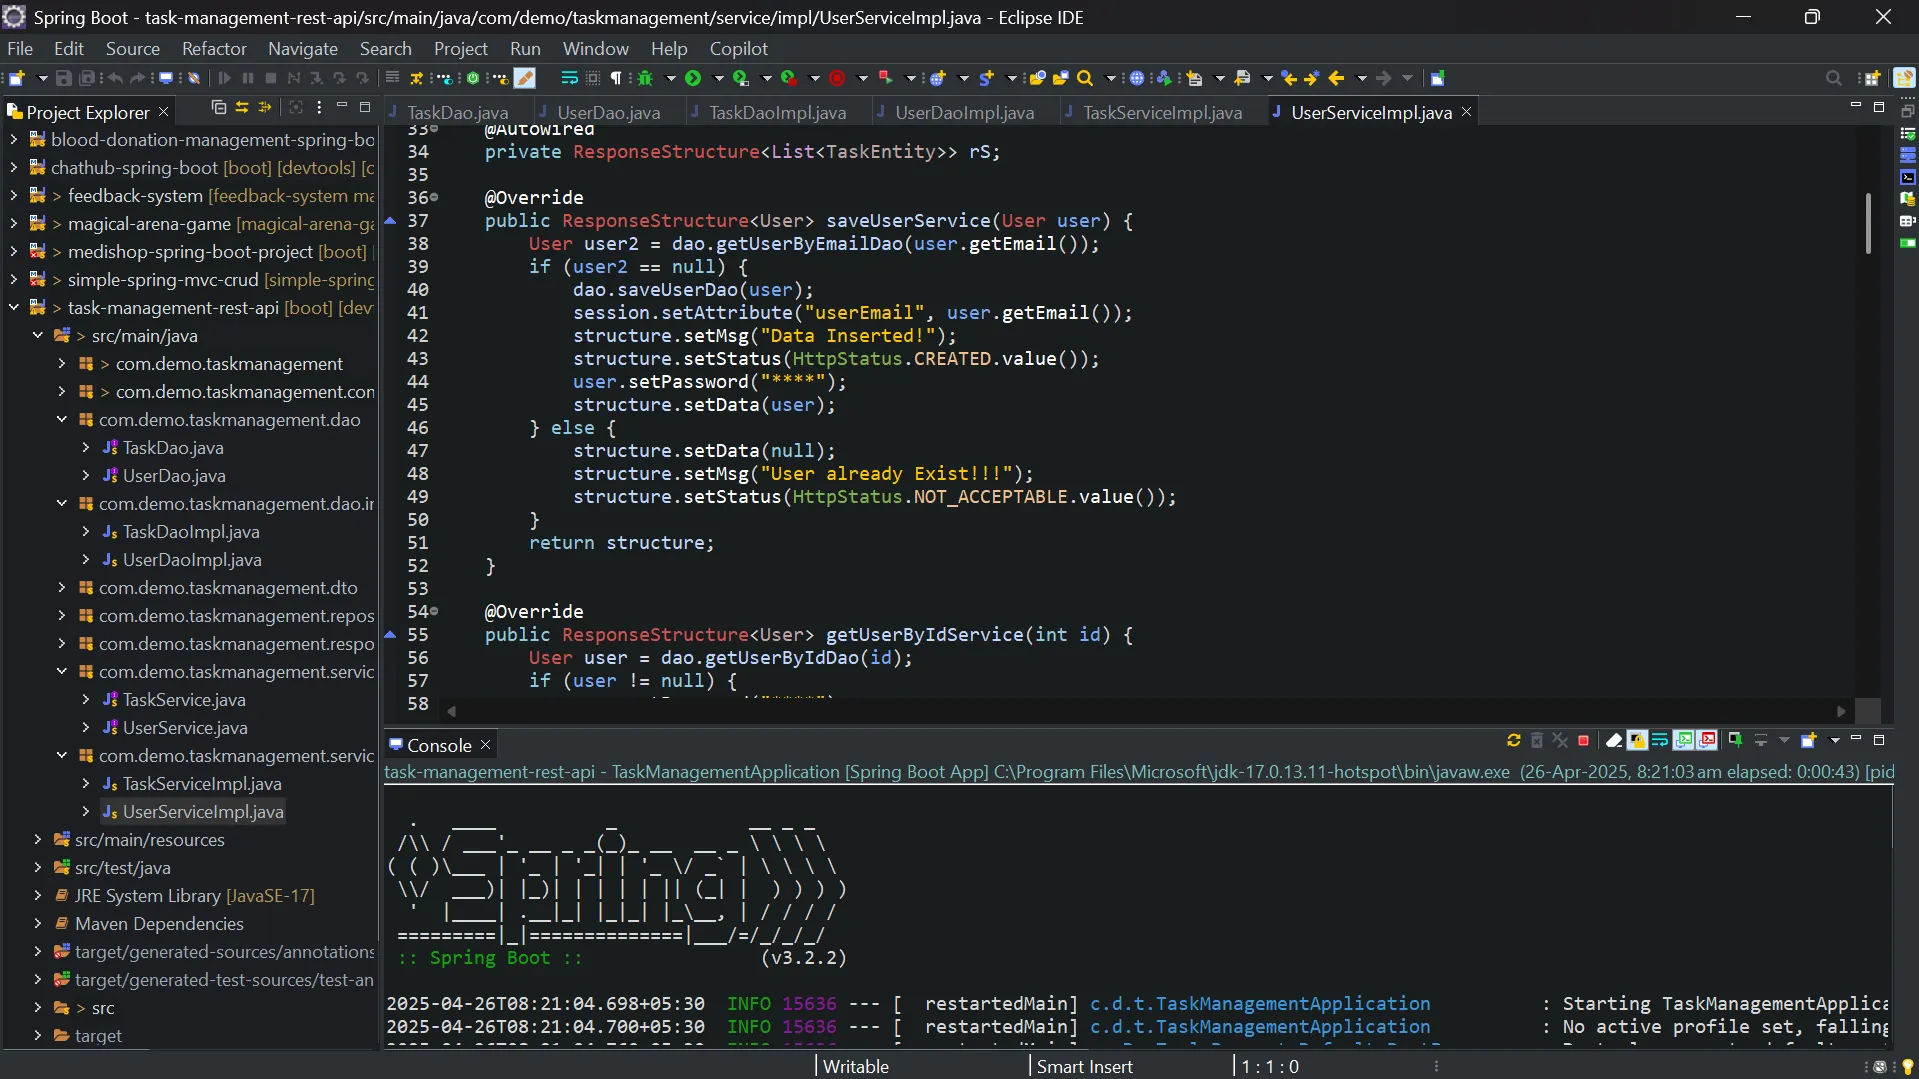This screenshot has height=1079, width=1919.
Task: Click line 42 setMsg "Data Inserted!" code
Action: (764, 336)
